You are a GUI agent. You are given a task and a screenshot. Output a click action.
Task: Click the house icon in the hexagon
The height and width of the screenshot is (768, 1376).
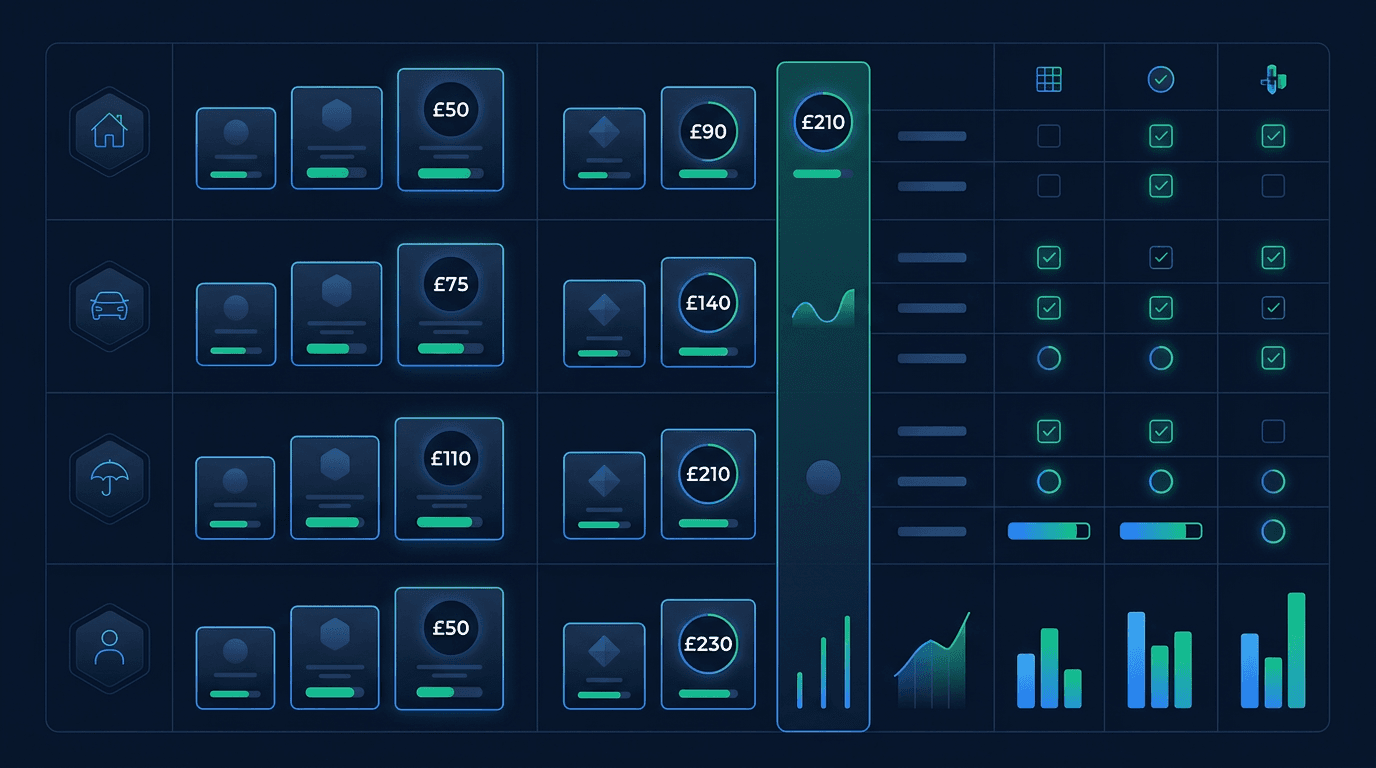coord(108,131)
